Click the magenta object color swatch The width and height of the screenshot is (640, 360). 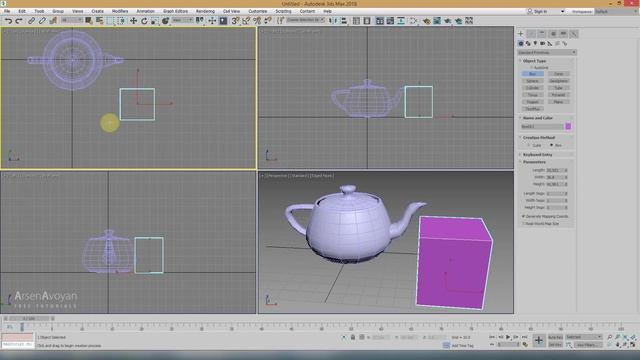568,127
